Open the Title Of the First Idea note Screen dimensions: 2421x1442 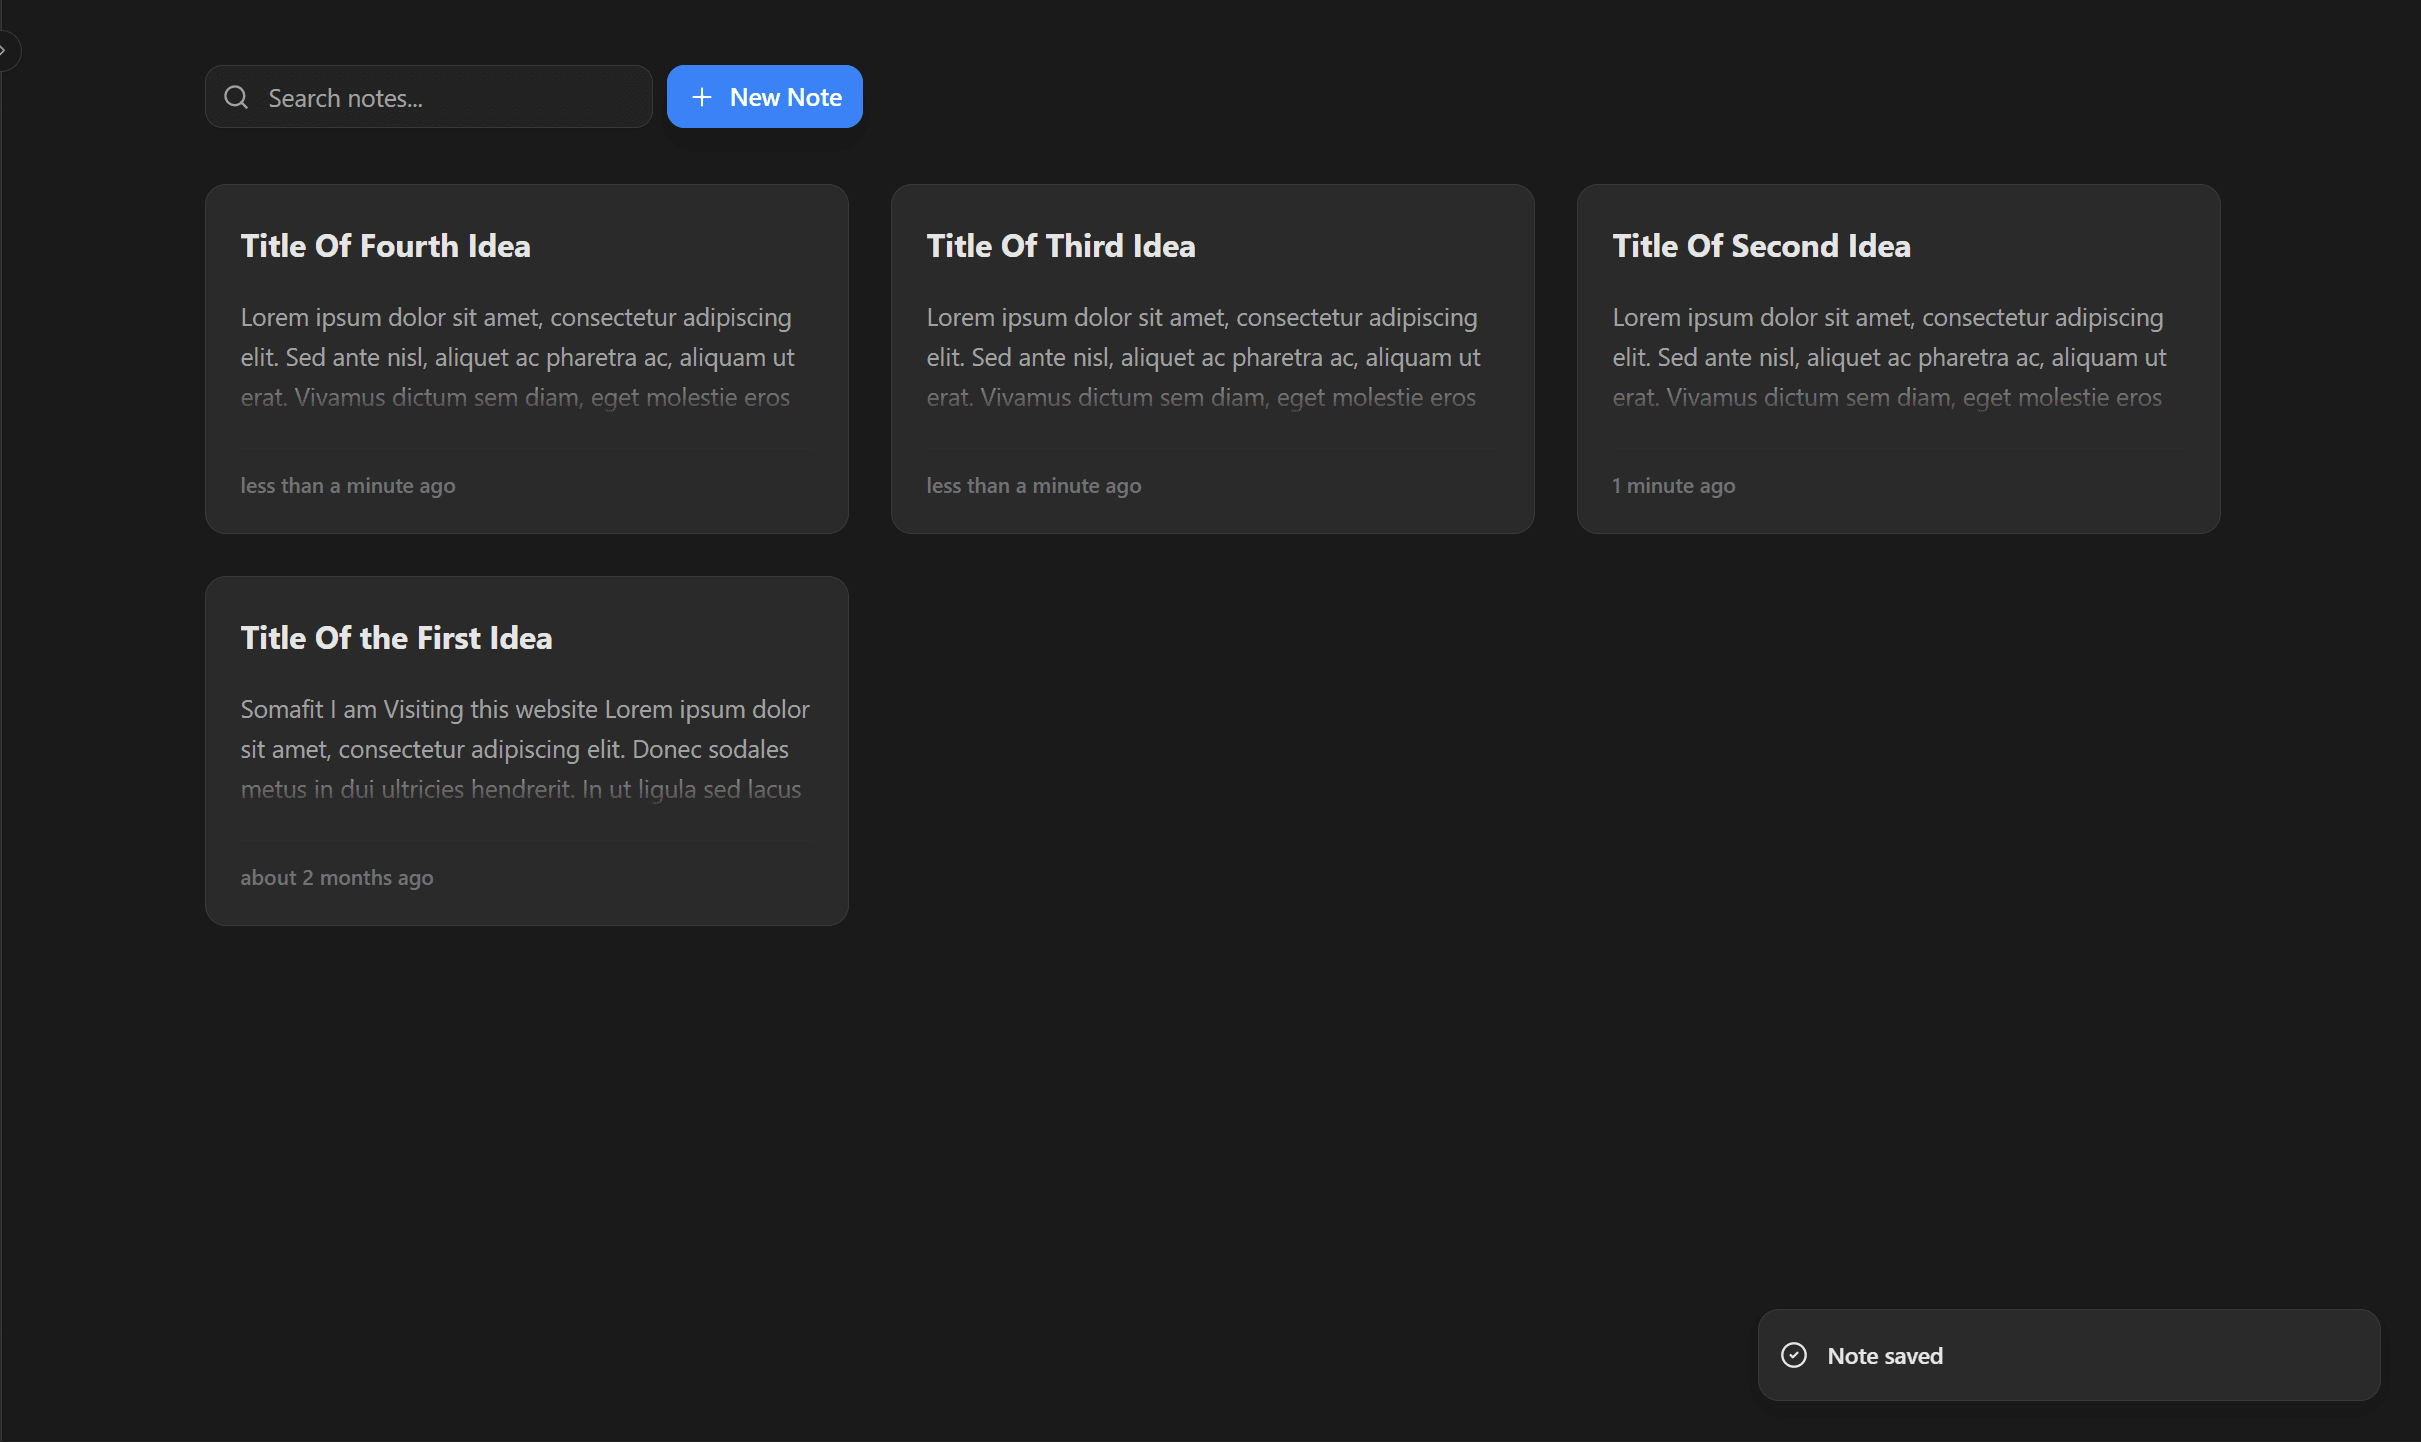click(396, 638)
